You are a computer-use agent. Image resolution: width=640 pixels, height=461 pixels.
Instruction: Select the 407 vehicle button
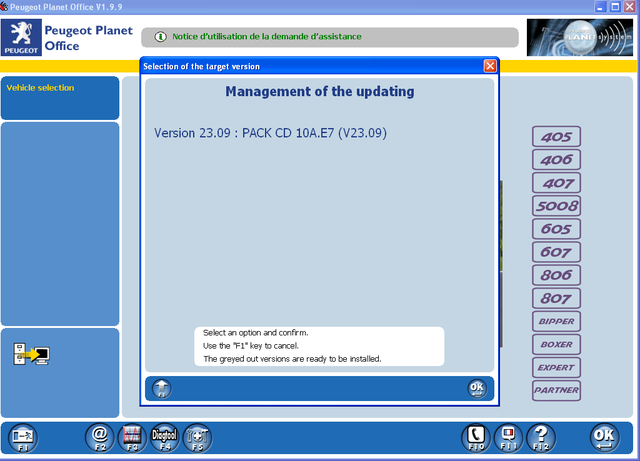(556, 183)
